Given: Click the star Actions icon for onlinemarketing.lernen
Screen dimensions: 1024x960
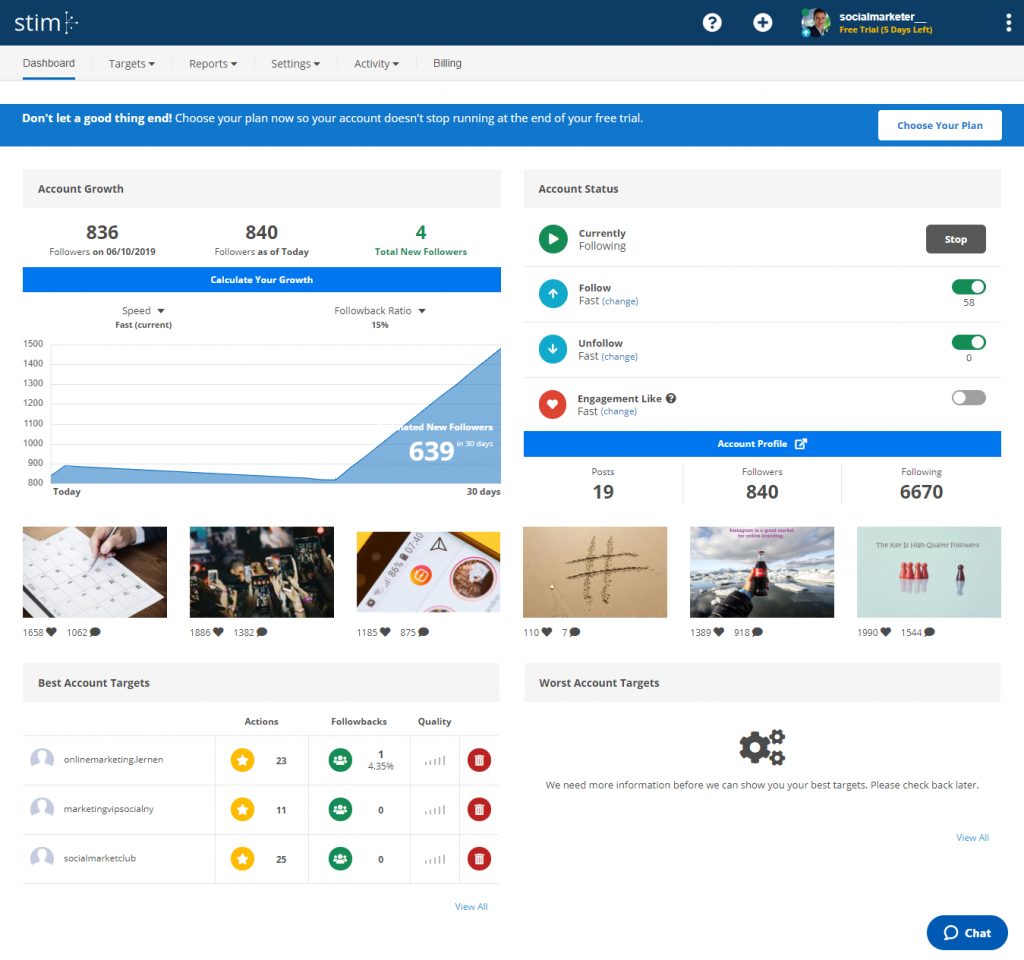Looking at the screenshot, I should pos(241,760).
